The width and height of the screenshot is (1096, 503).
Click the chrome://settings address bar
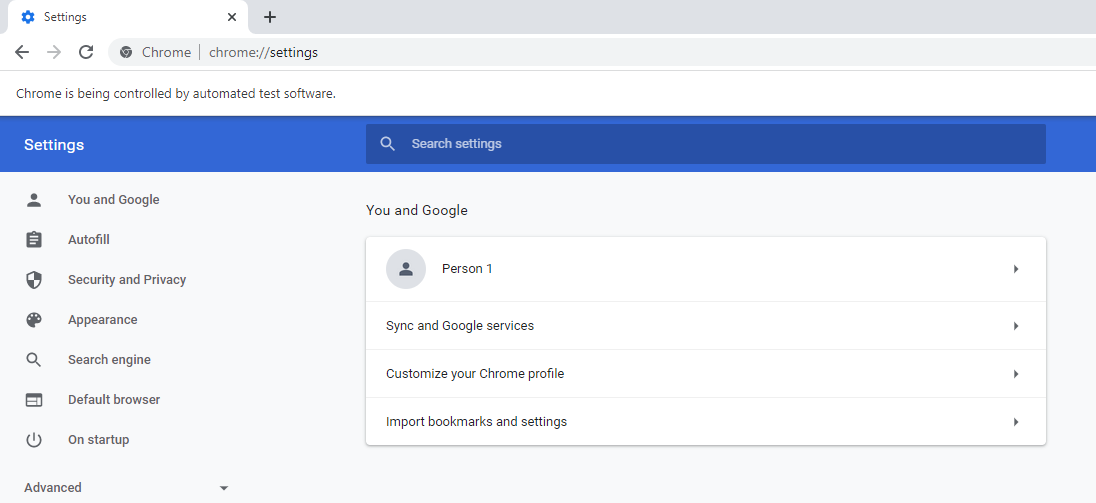click(601, 52)
